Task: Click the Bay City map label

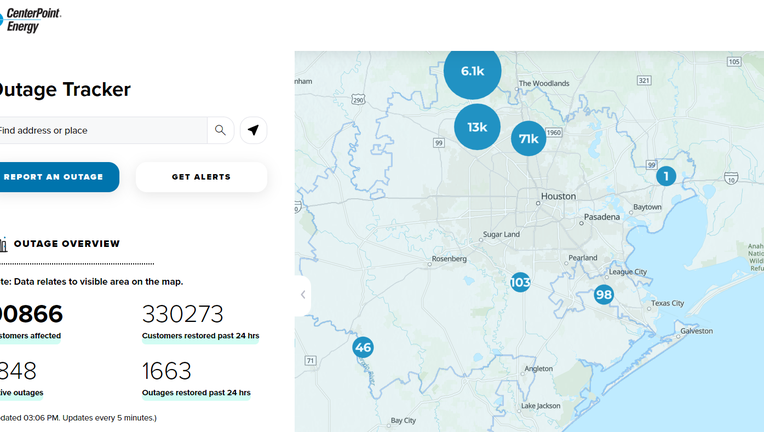Action: [x=403, y=420]
